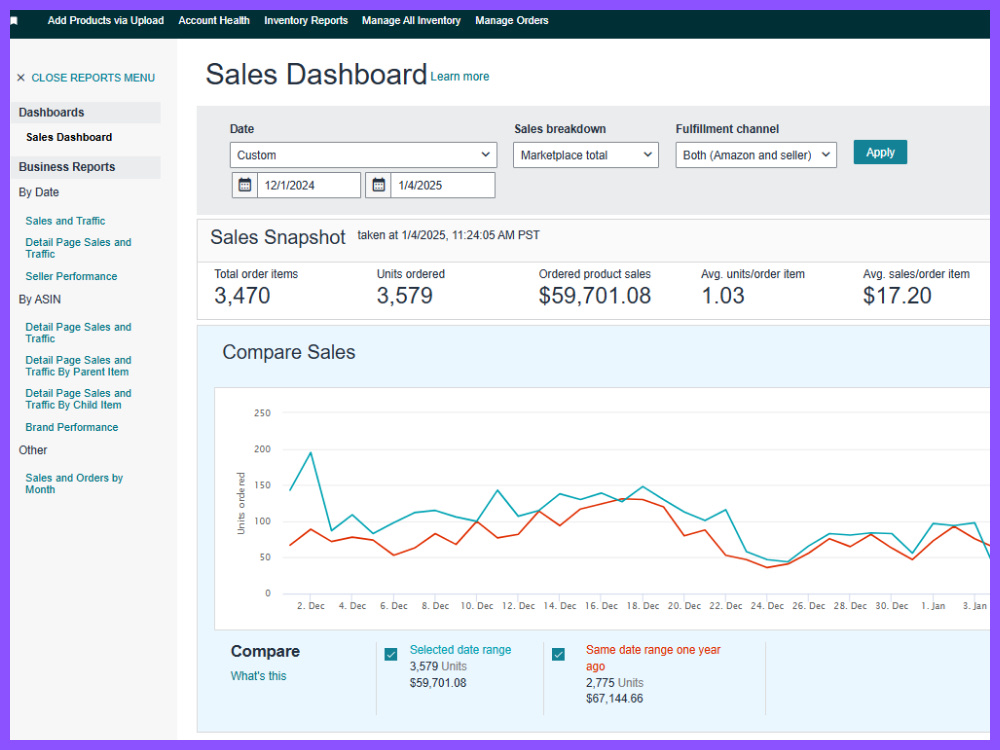Open By Date Detail Page Sales and Traffic
The image size is (1000, 750).
[x=78, y=248]
